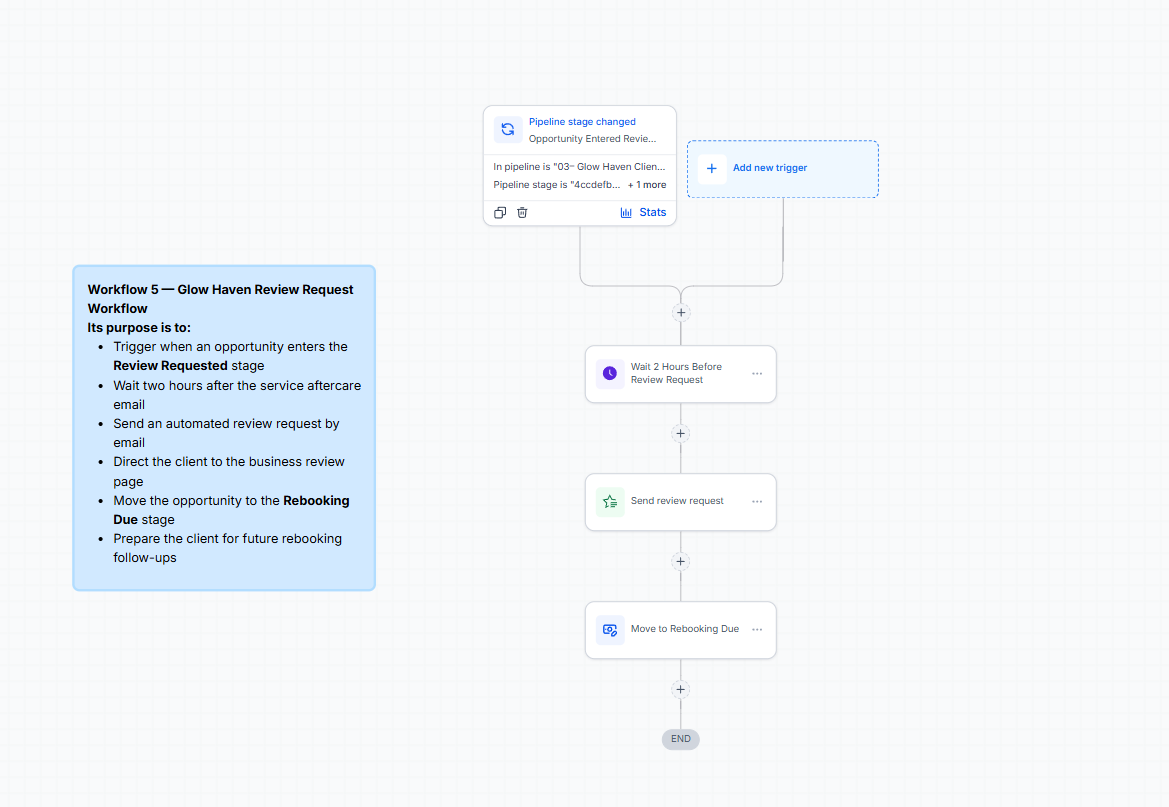Open options menu for the Wait 2 Hours step

757,374
